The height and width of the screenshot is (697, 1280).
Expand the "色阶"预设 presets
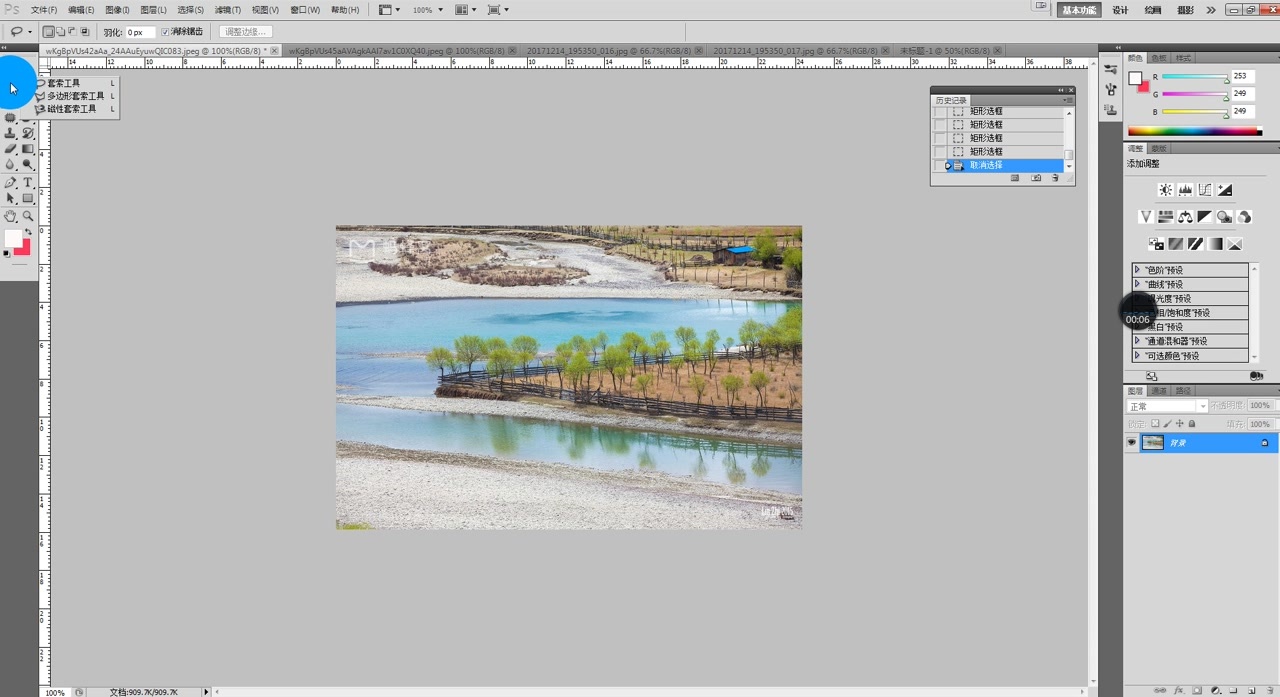(x=1137, y=270)
